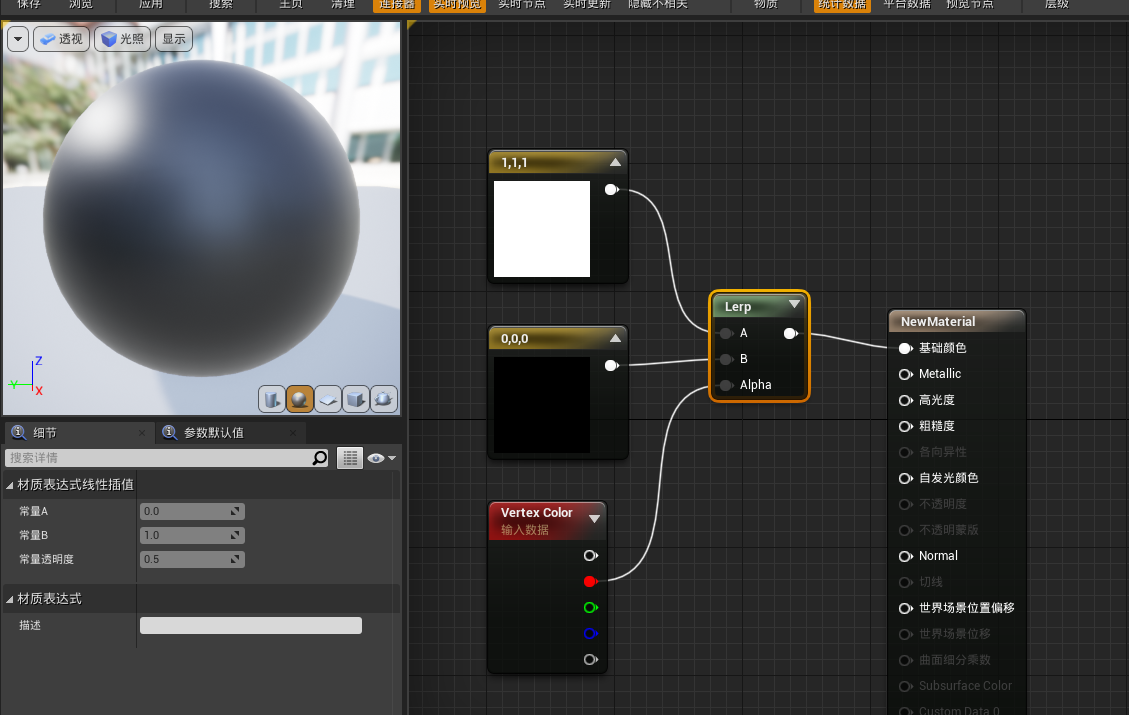Toggle the 实时预览 toolbar option
The width and height of the screenshot is (1129, 715).
click(457, 5)
